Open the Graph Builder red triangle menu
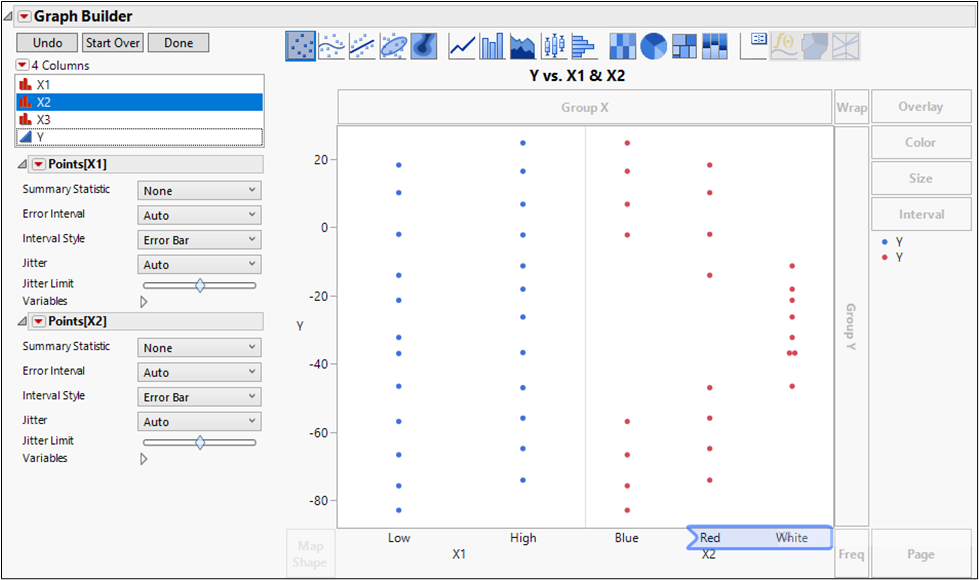 [x=24, y=16]
